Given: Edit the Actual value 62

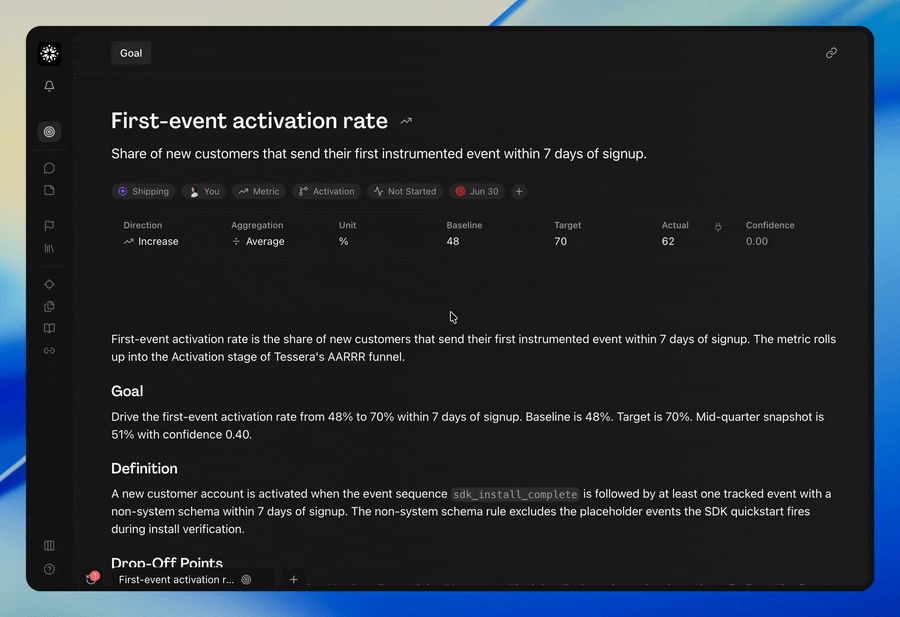Looking at the screenshot, I should (668, 242).
